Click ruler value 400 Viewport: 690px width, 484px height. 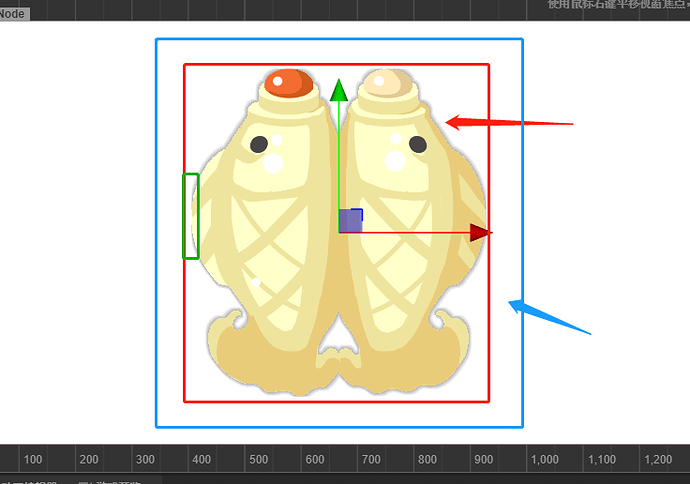tap(202, 460)
